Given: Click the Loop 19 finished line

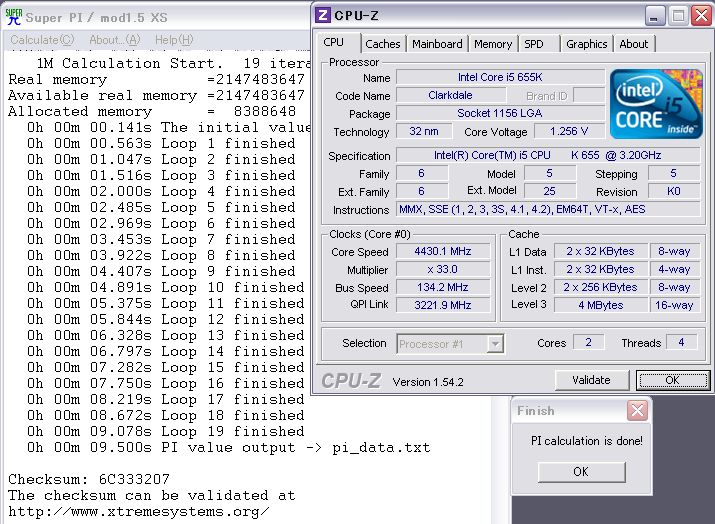Looking at the screenshot, I should [166, 431].
